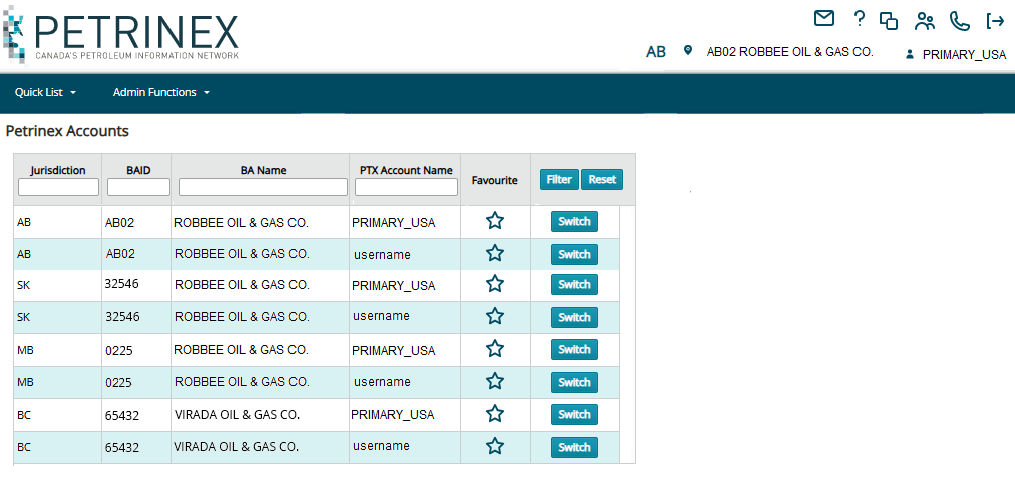Viewport: 1015px width, 488px height.
Task: Switch to MB 0225 PRIMARY_USA account
Action: [574, 350]
